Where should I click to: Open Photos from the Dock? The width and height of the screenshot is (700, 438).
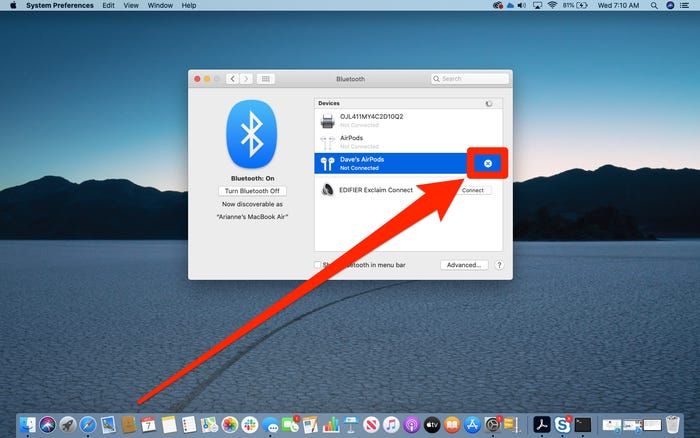point(229,425)
